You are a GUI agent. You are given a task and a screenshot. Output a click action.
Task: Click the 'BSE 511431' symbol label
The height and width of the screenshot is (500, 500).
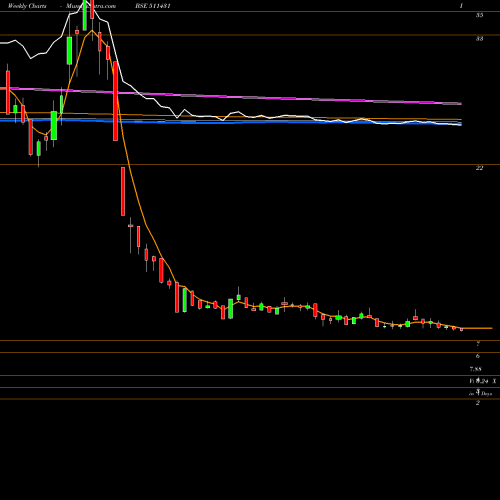[153, 6]
